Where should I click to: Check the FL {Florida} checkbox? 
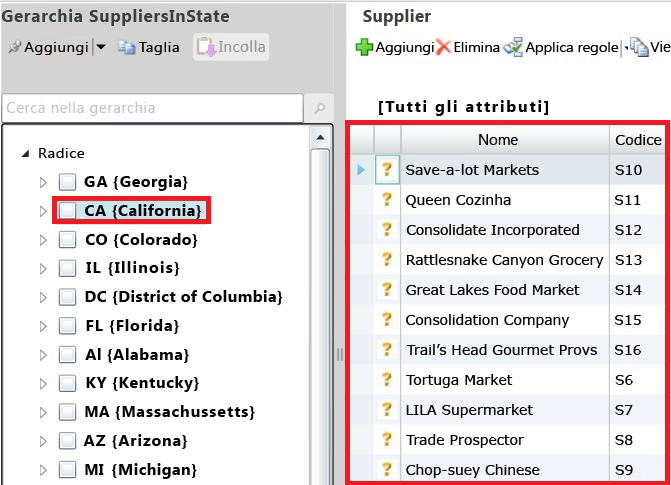pos(67,326)
